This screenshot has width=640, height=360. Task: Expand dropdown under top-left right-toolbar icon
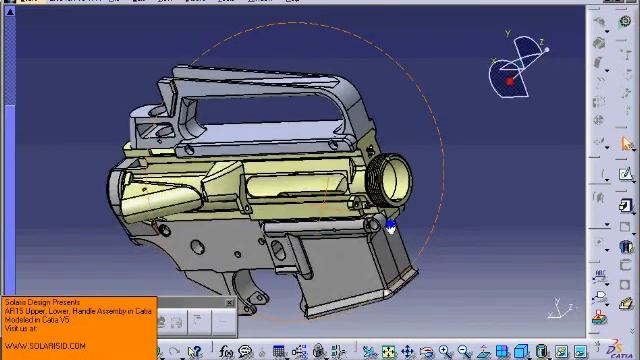607,31
